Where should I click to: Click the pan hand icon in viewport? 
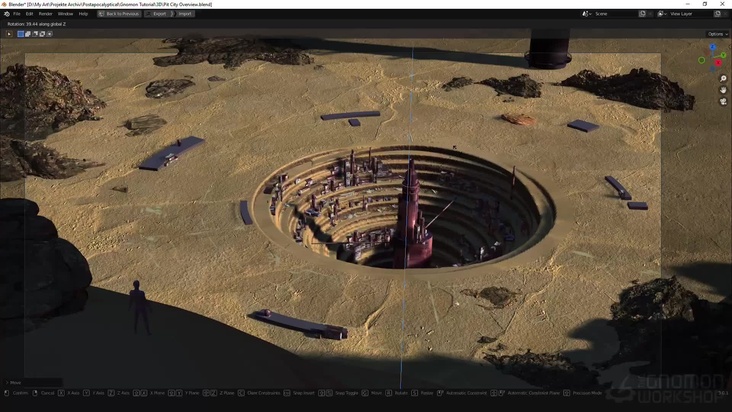tap(723, 90)
